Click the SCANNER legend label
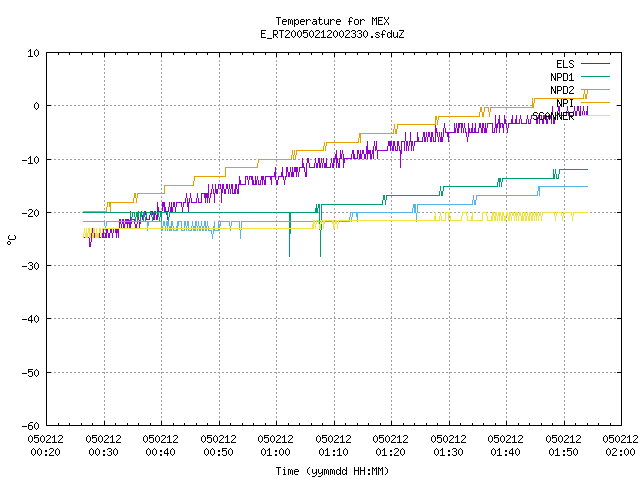Image resolution: width=640 pixels, height=480 pixels. pos(553,116)
